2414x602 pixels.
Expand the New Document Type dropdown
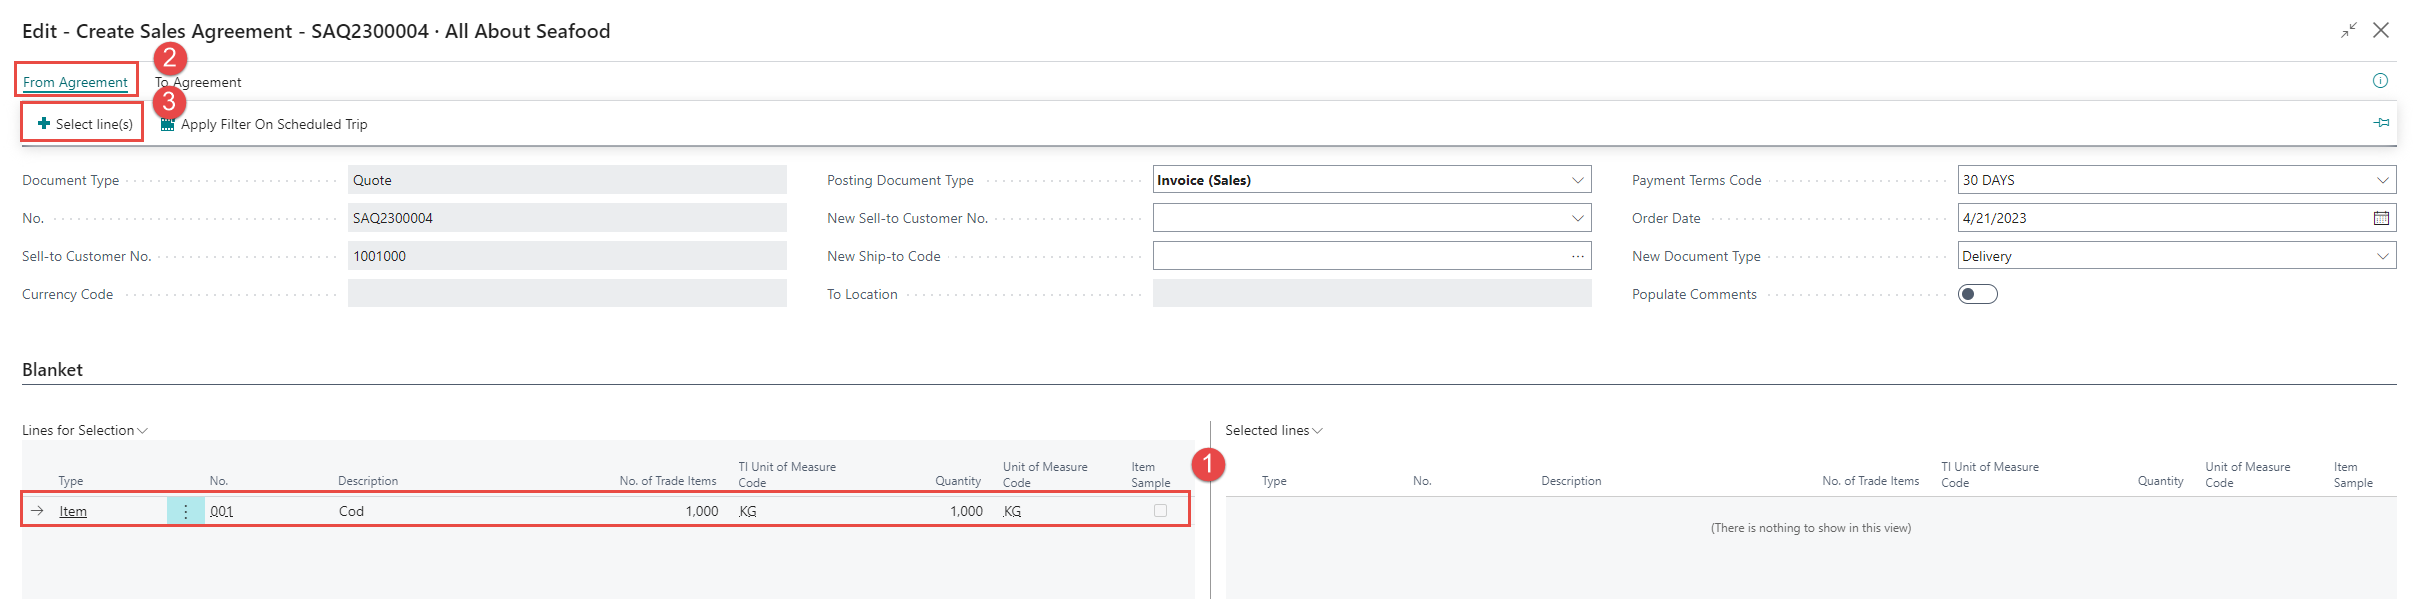click(2382, 256)
